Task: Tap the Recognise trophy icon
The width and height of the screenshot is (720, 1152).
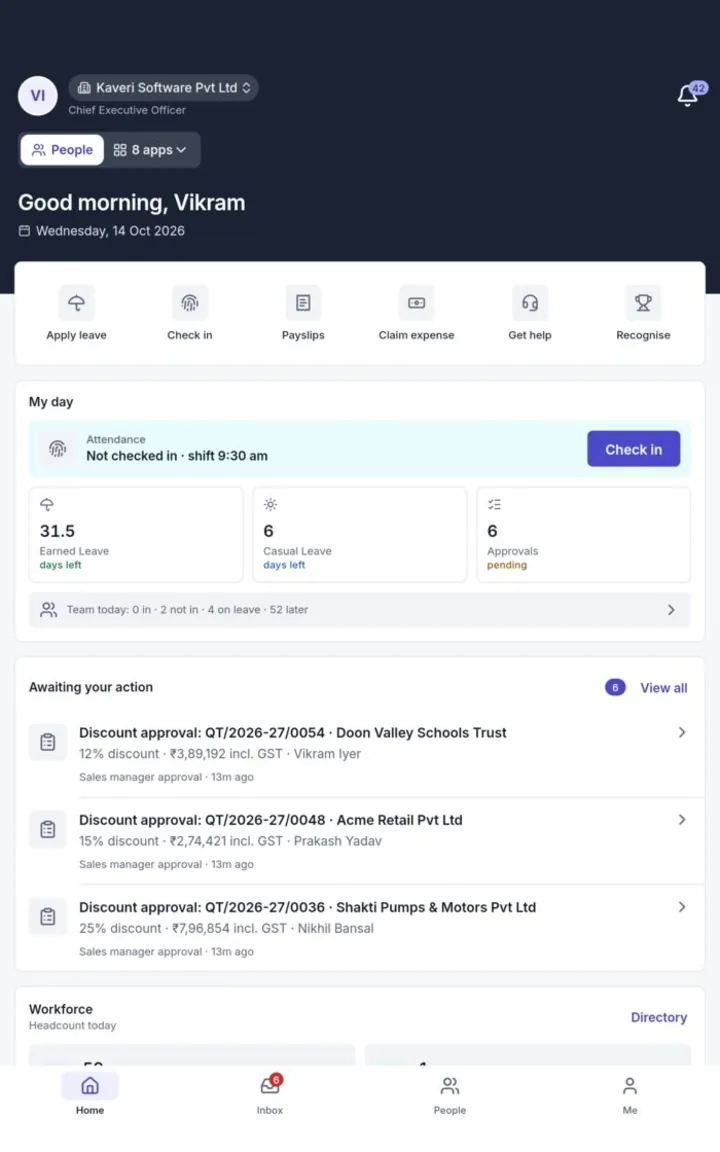Action: tap(643, 303)
